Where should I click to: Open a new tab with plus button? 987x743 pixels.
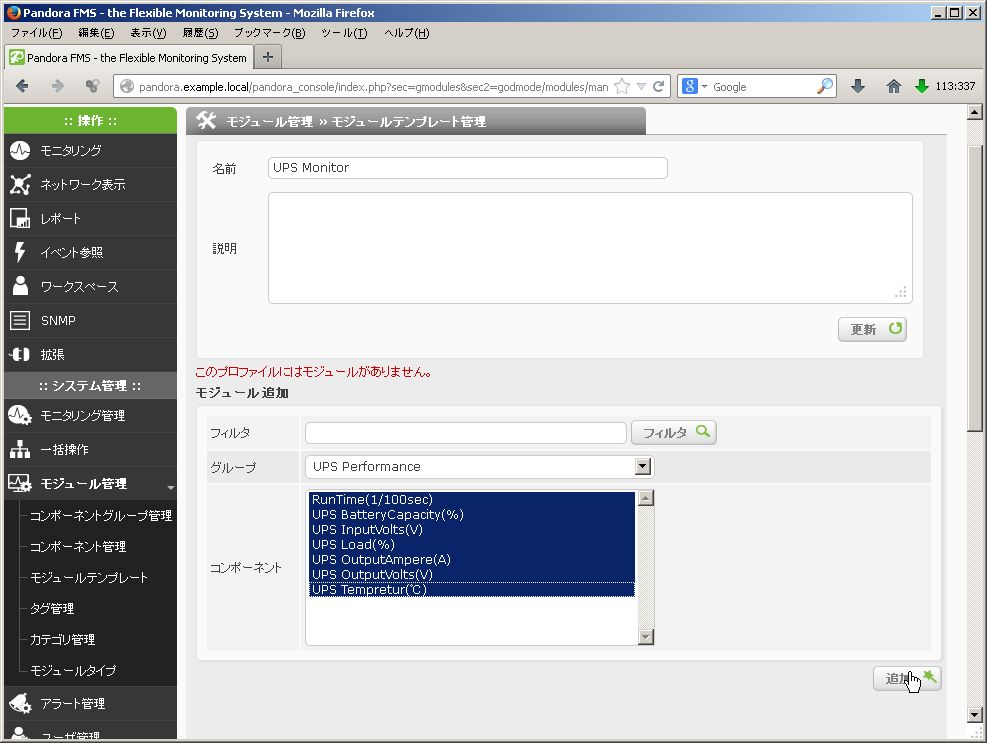[x=268, y=57]
